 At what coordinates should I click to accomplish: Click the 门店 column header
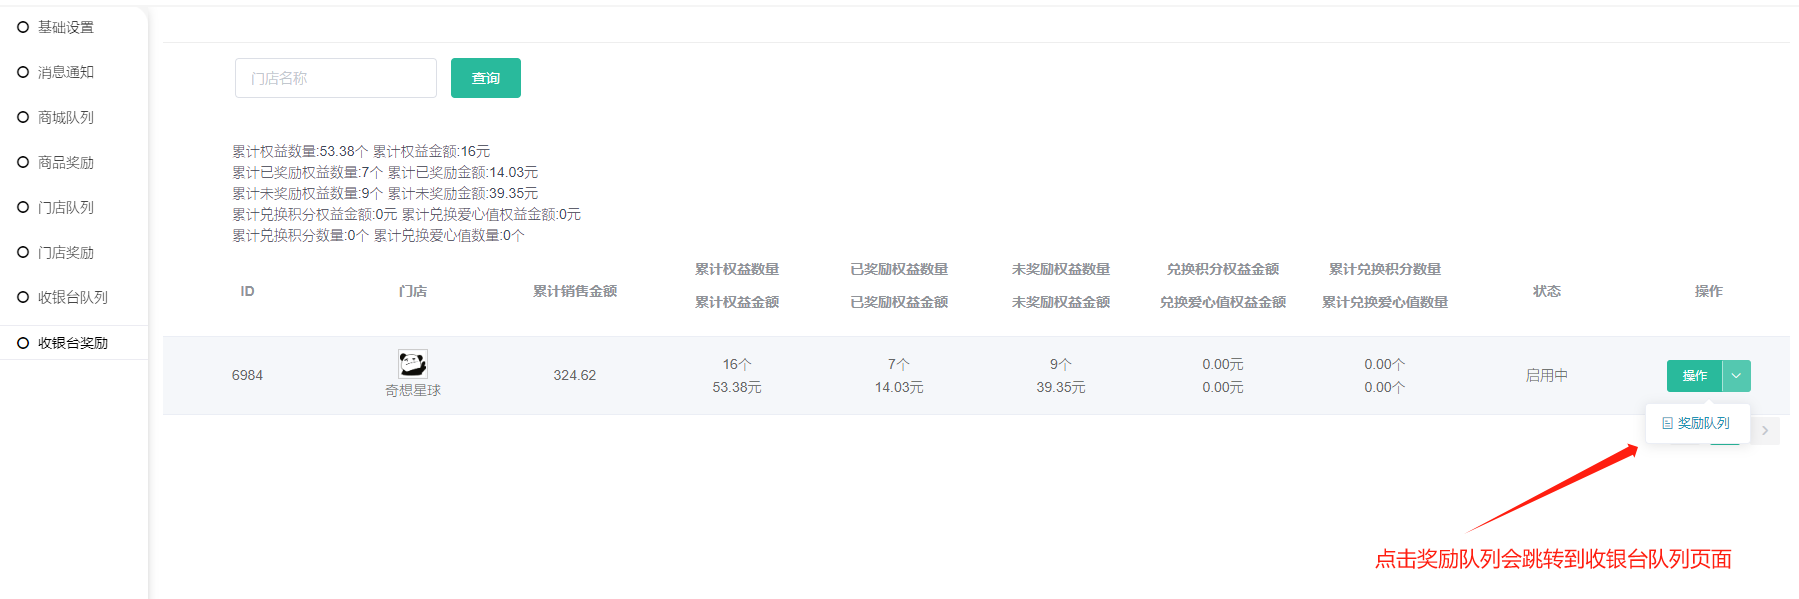(413, 291)
